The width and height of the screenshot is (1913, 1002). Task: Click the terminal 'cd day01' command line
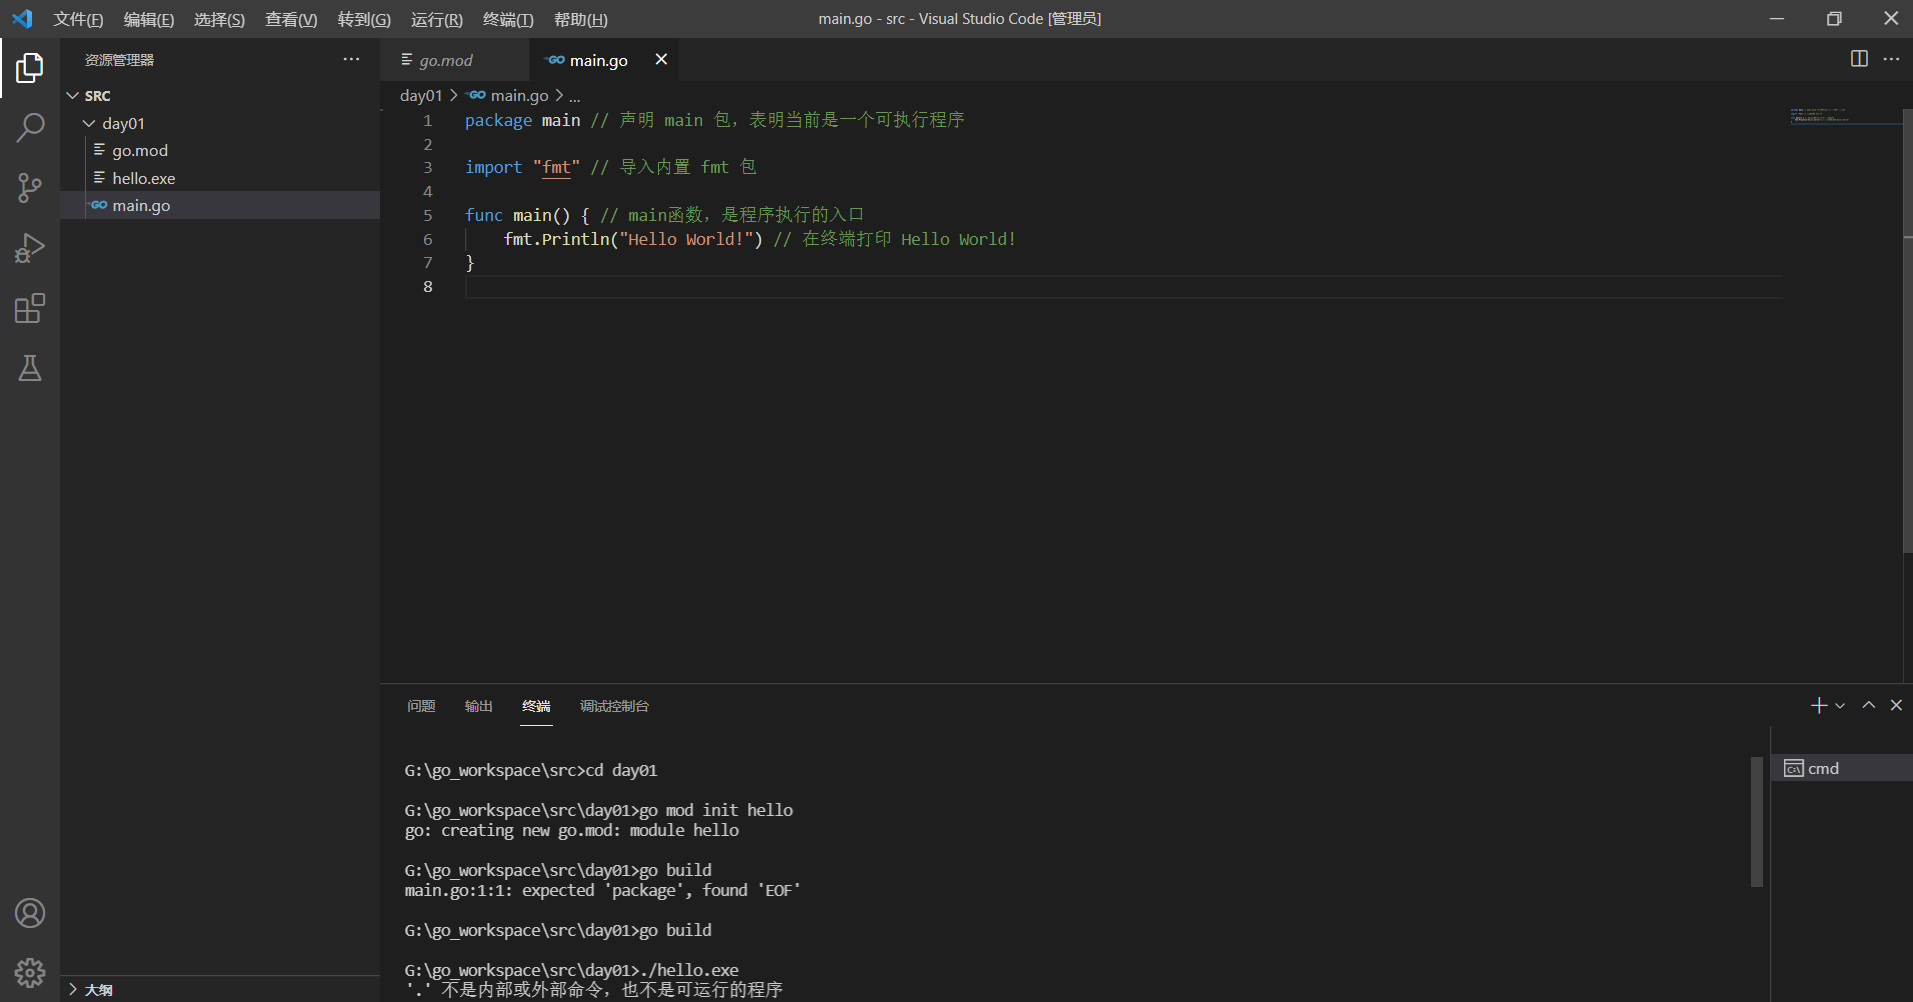pos(531,770)
